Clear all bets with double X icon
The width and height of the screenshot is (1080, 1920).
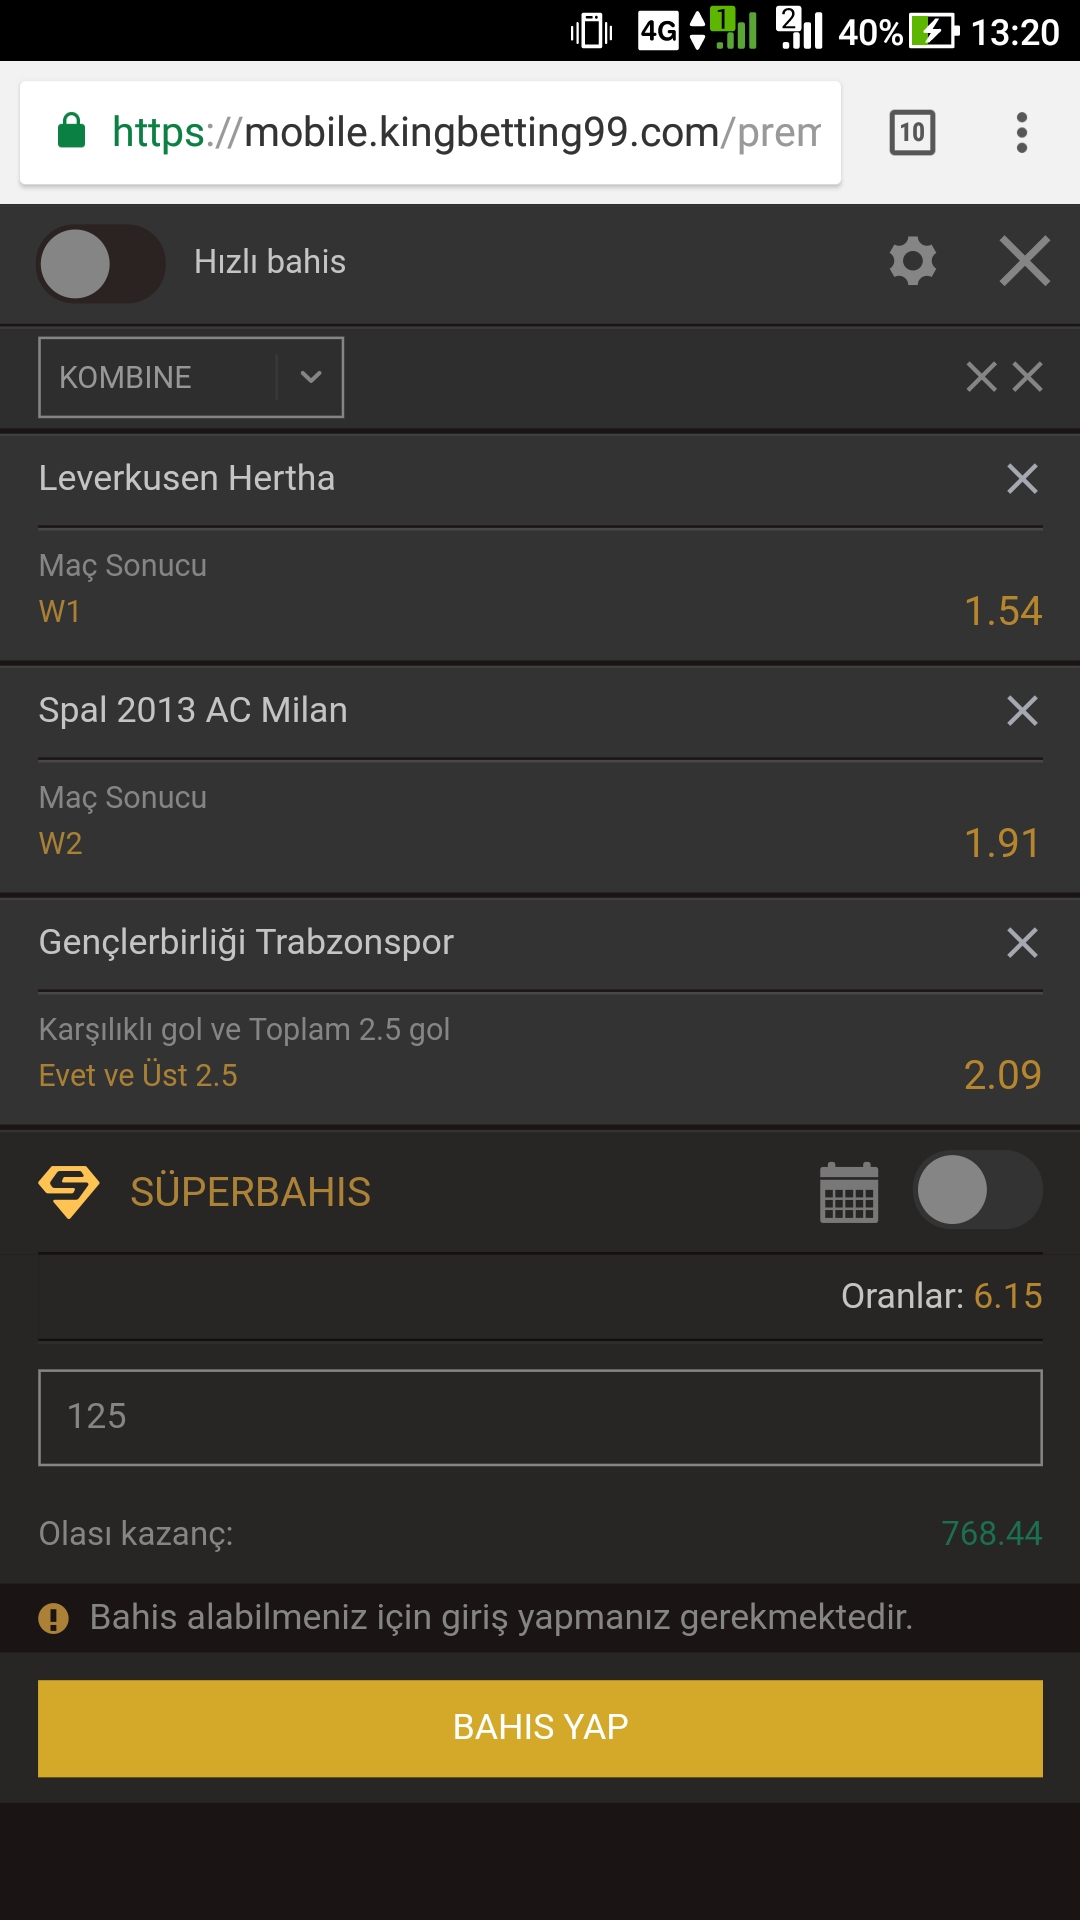1005,377
